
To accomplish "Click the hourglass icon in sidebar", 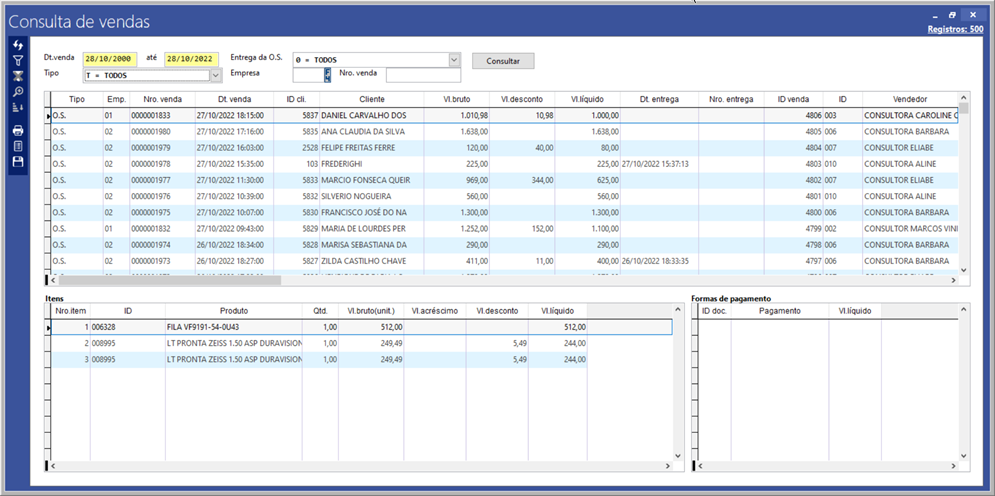I will pyautogui.click(x=17, y=76).
